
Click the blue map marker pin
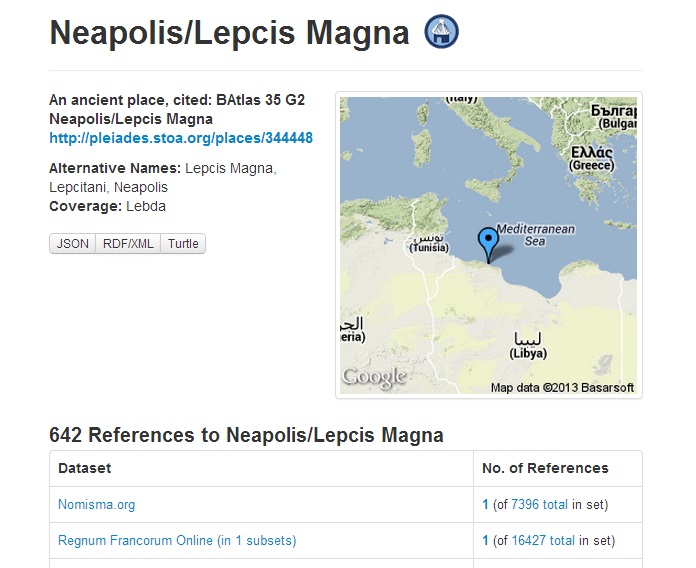point(487,243)
